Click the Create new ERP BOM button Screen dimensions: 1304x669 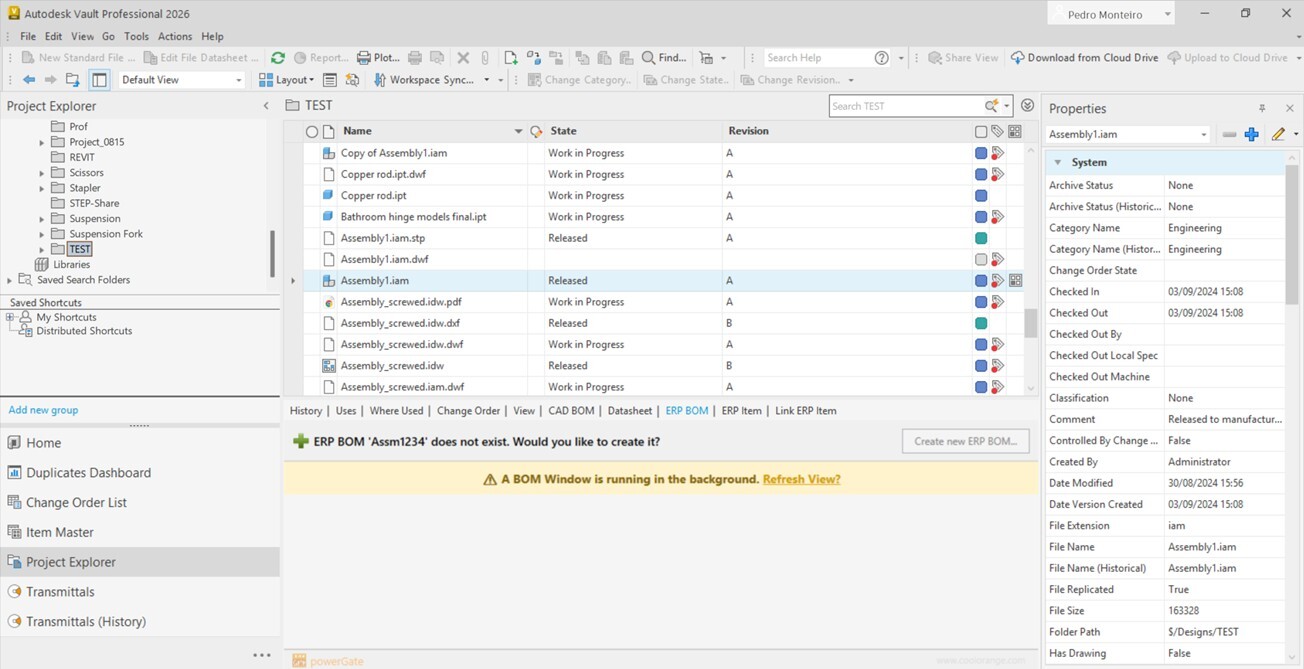965,441
